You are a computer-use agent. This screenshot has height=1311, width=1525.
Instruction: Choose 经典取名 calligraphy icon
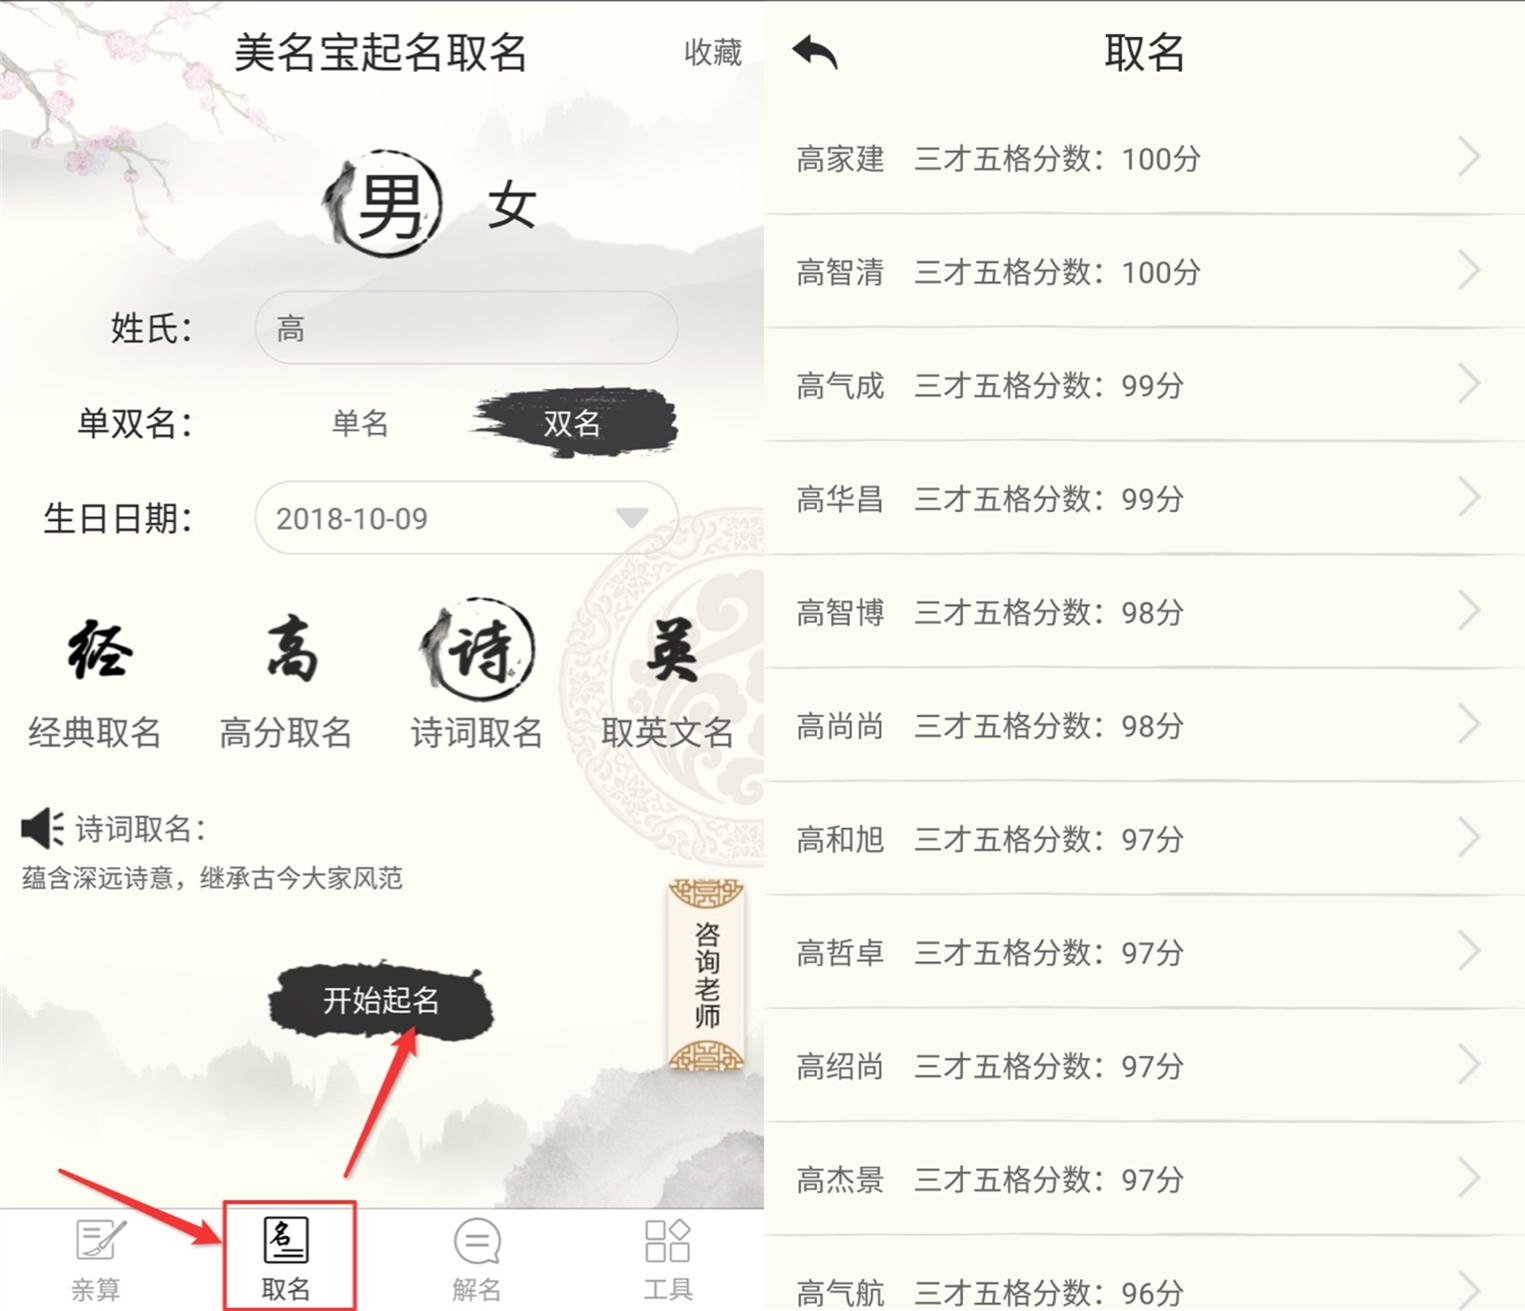point(99,650)
